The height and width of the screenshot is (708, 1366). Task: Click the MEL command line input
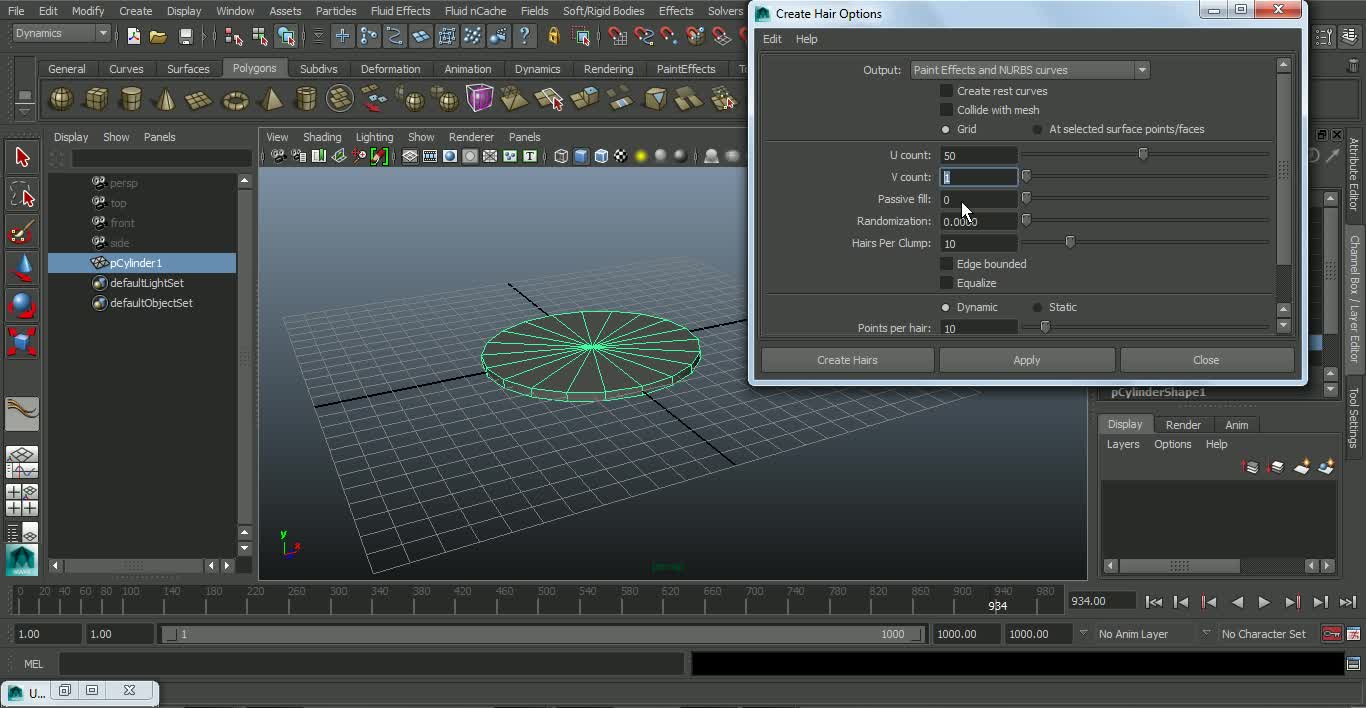(371, 664)
